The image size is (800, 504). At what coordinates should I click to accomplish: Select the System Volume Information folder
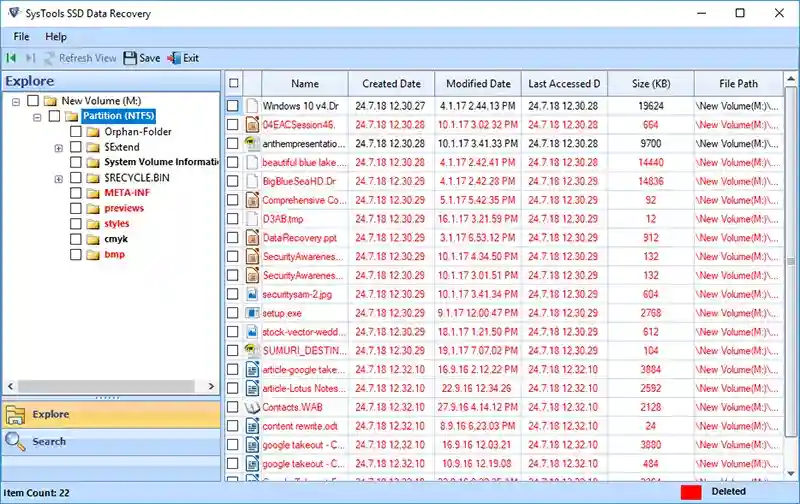(x=161, y=162)
